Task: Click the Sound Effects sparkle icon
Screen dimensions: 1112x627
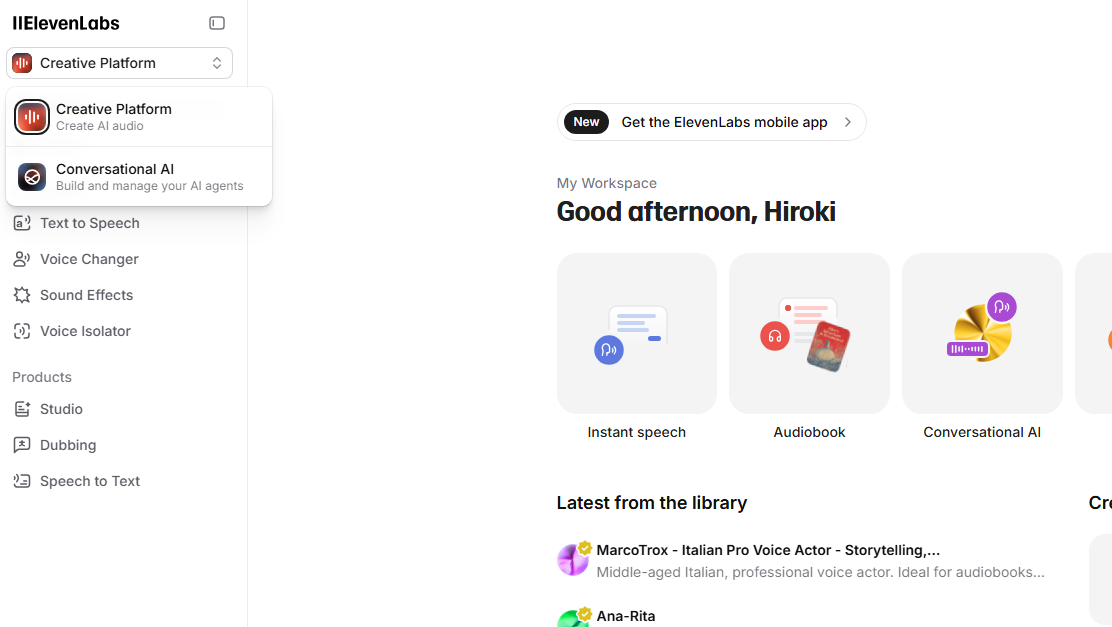Action: [x=22, y=295]
